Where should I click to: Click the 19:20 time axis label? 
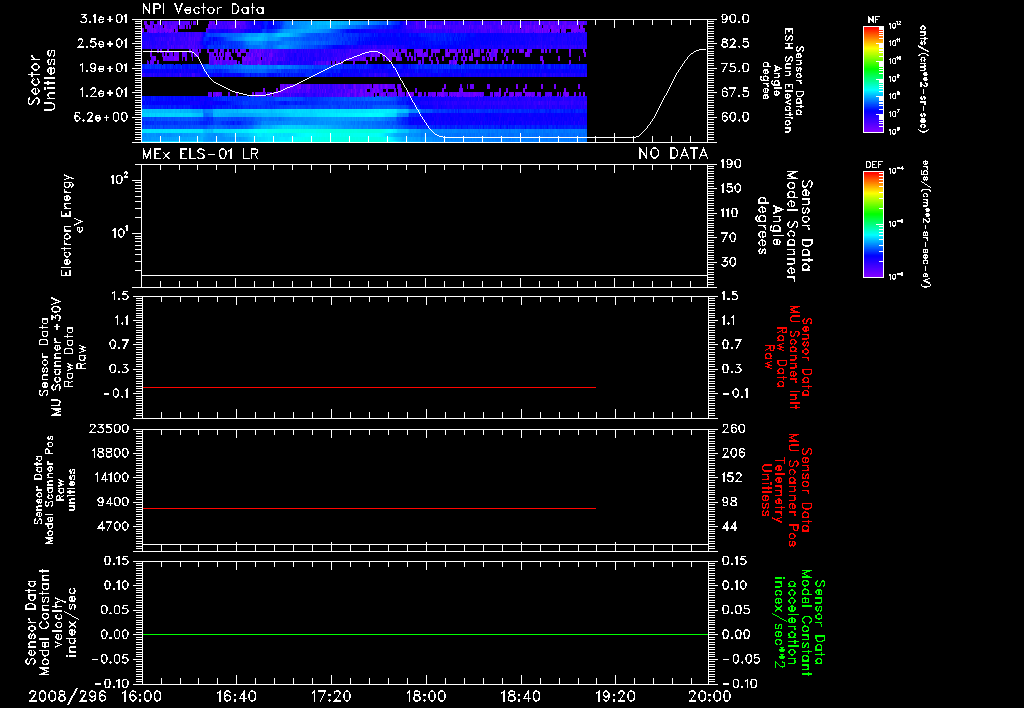click(615, 697)
